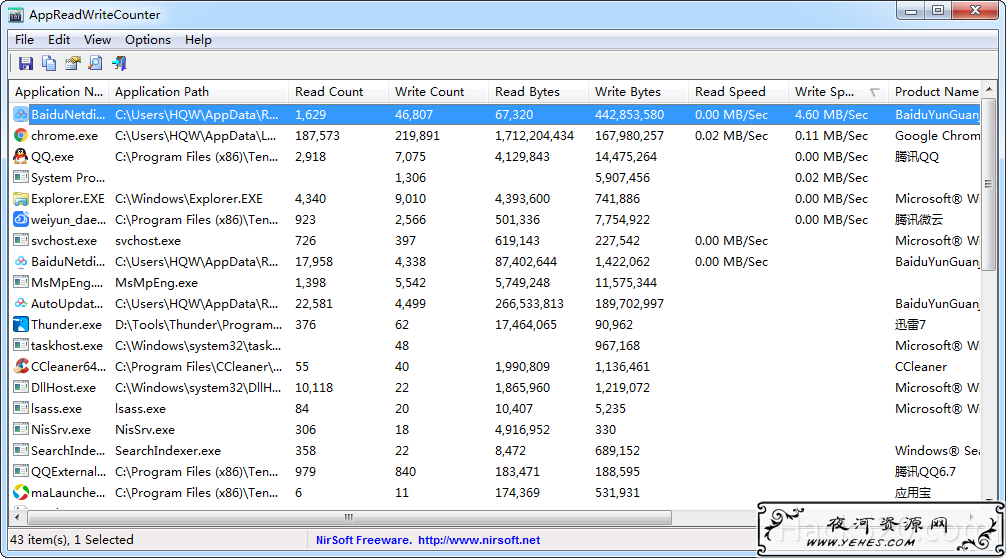Click the '43 item(s), 1 Selected' status text
The width and height of the screenshot is (1006, 558).
(72, 539)
